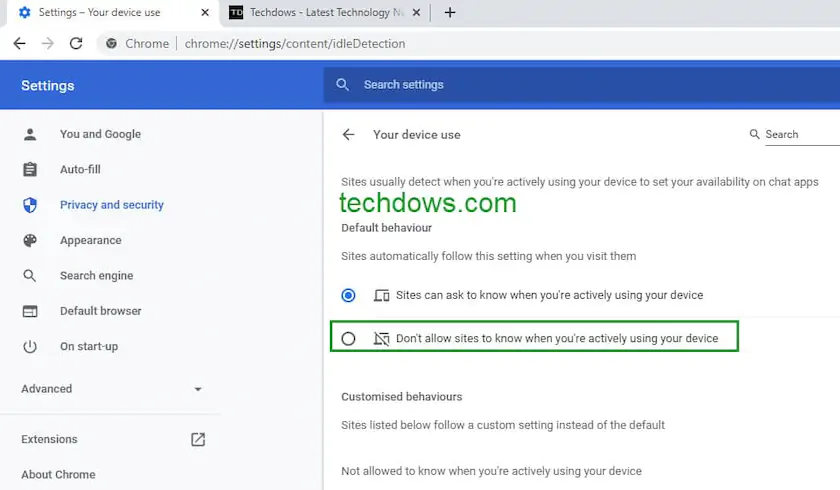Click the Your device use heading
840x490 pixels.
point(417,135)
